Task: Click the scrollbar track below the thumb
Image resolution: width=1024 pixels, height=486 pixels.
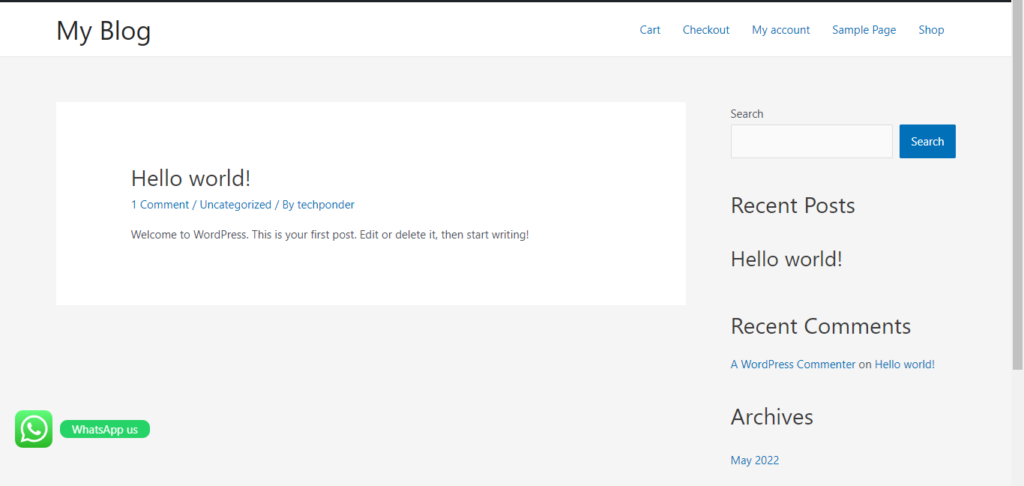Action: [1017, 430]
